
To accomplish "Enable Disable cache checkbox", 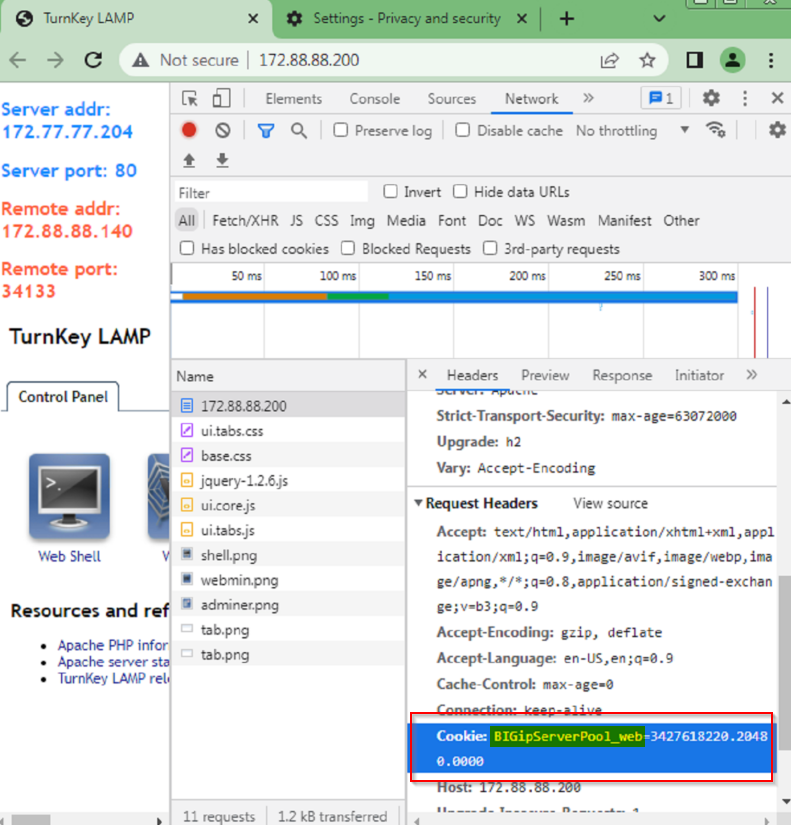I will 463,130.
